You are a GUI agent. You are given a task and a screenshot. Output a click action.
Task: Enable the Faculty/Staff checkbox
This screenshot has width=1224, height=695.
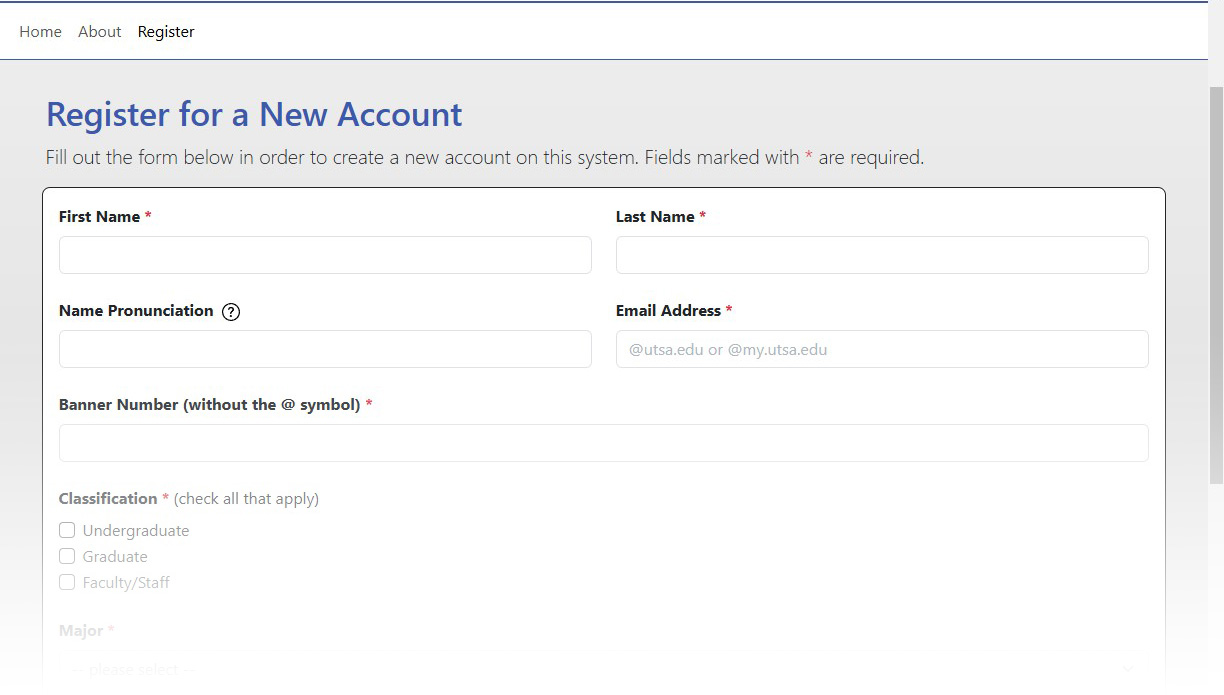pos(67,582)
